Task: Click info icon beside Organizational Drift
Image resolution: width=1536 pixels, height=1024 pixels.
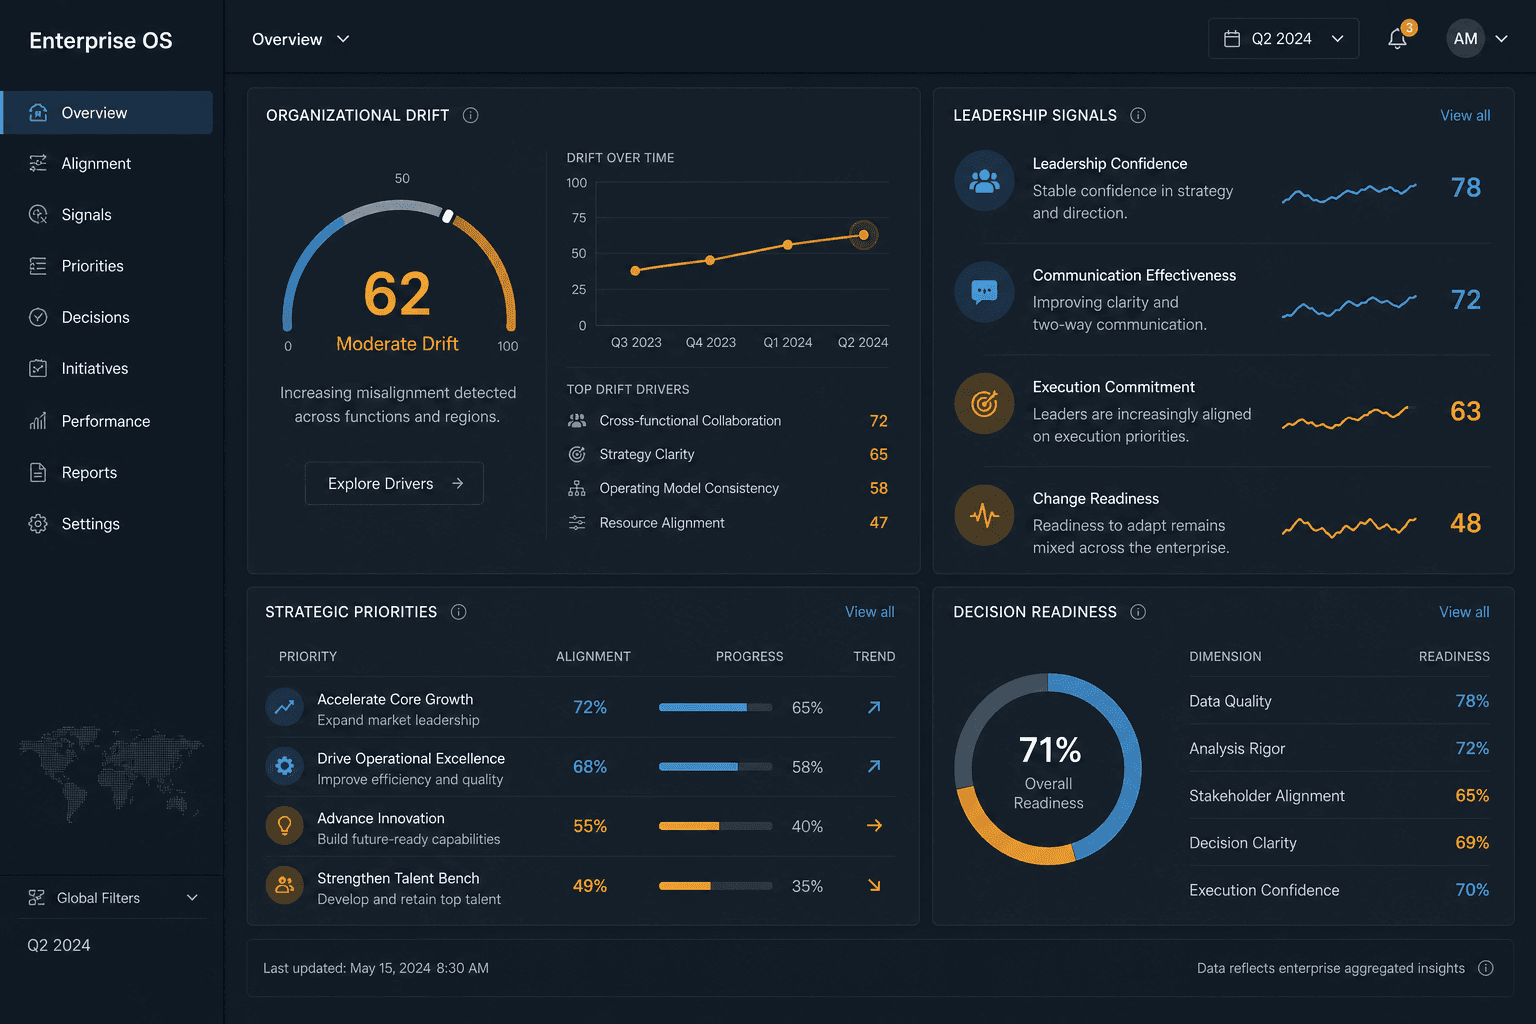Action: 471,115
